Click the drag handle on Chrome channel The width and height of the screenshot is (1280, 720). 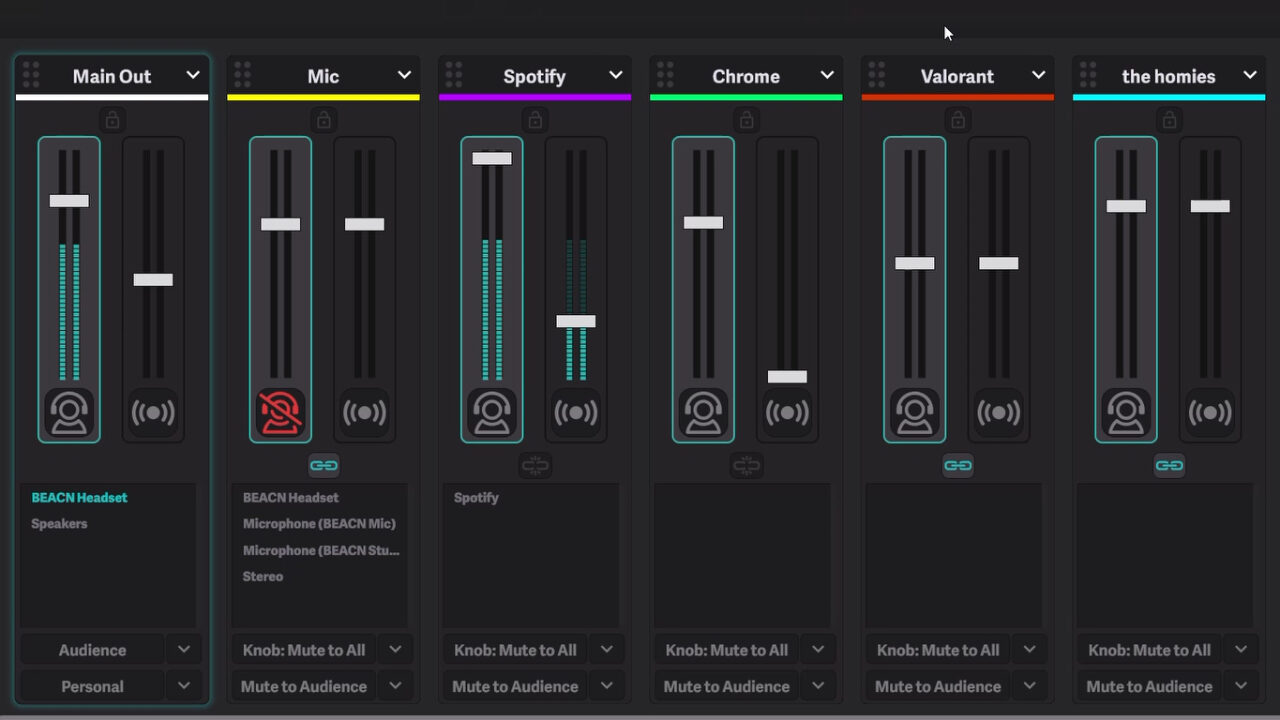click(665, 75)
